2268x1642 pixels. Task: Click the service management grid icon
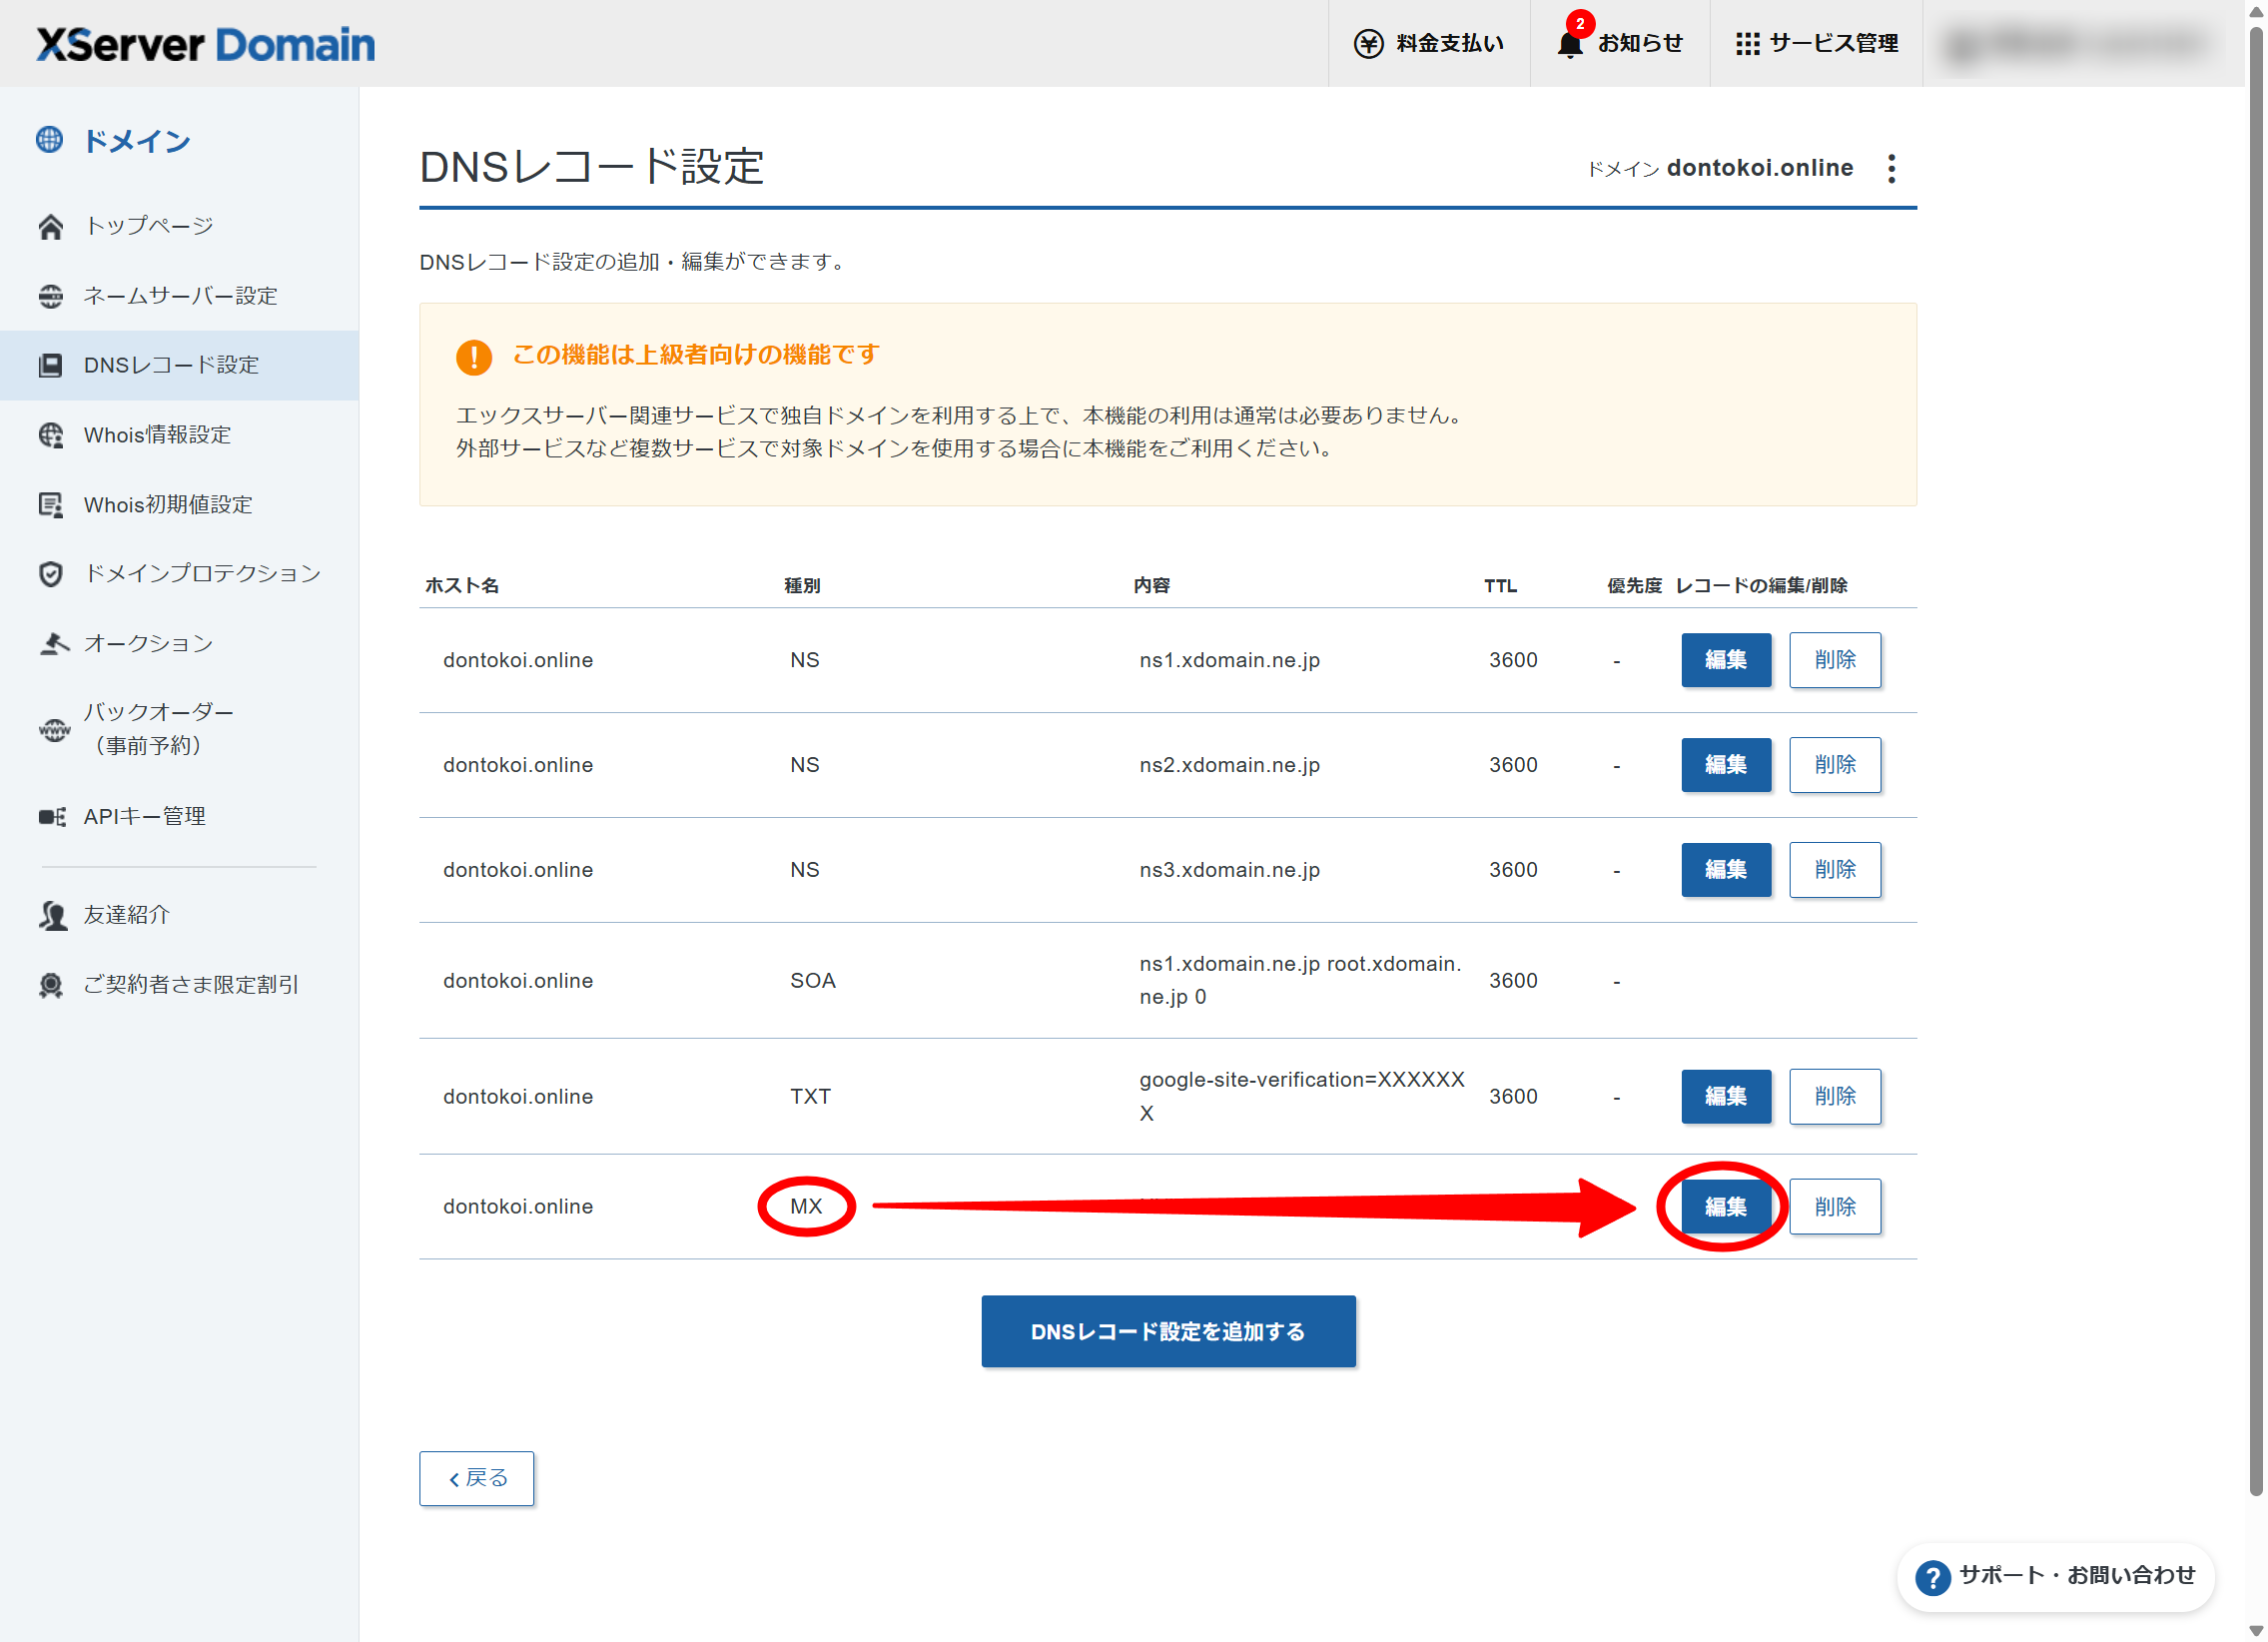pyautogui.click(x=1747, y=44)
